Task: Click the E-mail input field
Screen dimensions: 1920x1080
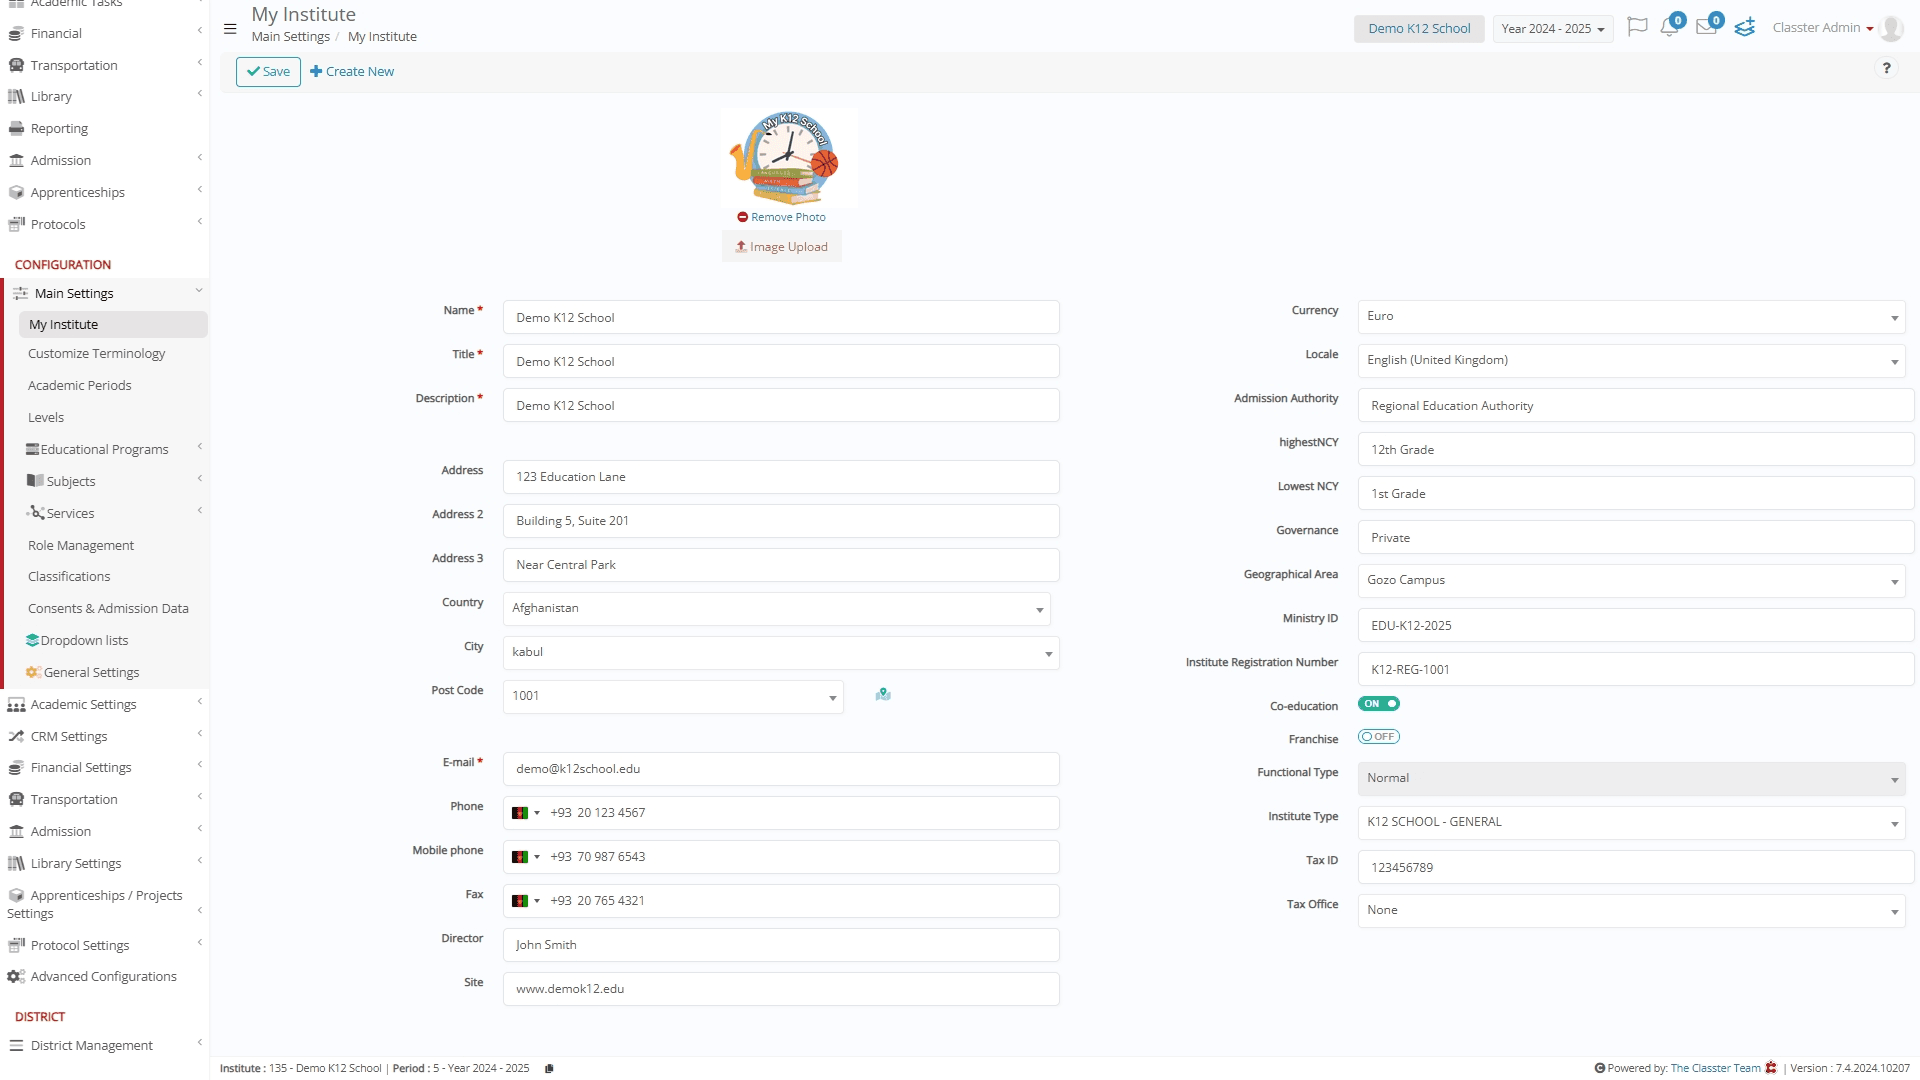Action: click(781, 769)
